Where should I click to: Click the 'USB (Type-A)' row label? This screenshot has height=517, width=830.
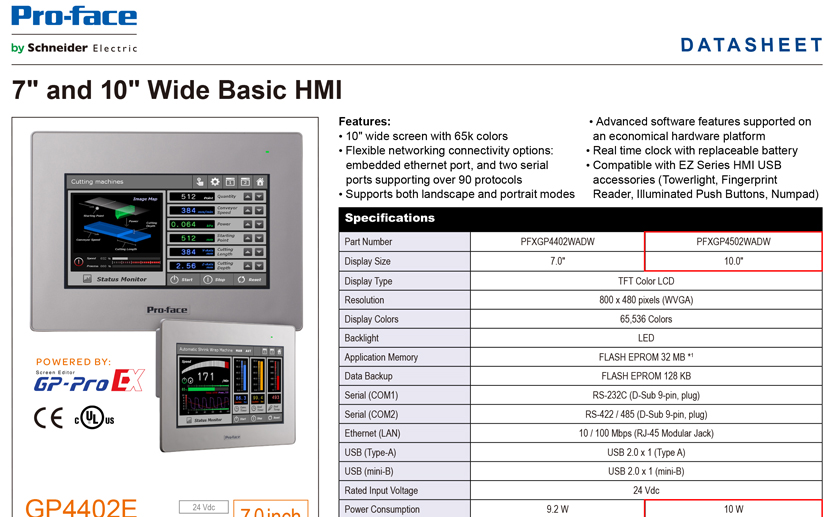point(370,452)
